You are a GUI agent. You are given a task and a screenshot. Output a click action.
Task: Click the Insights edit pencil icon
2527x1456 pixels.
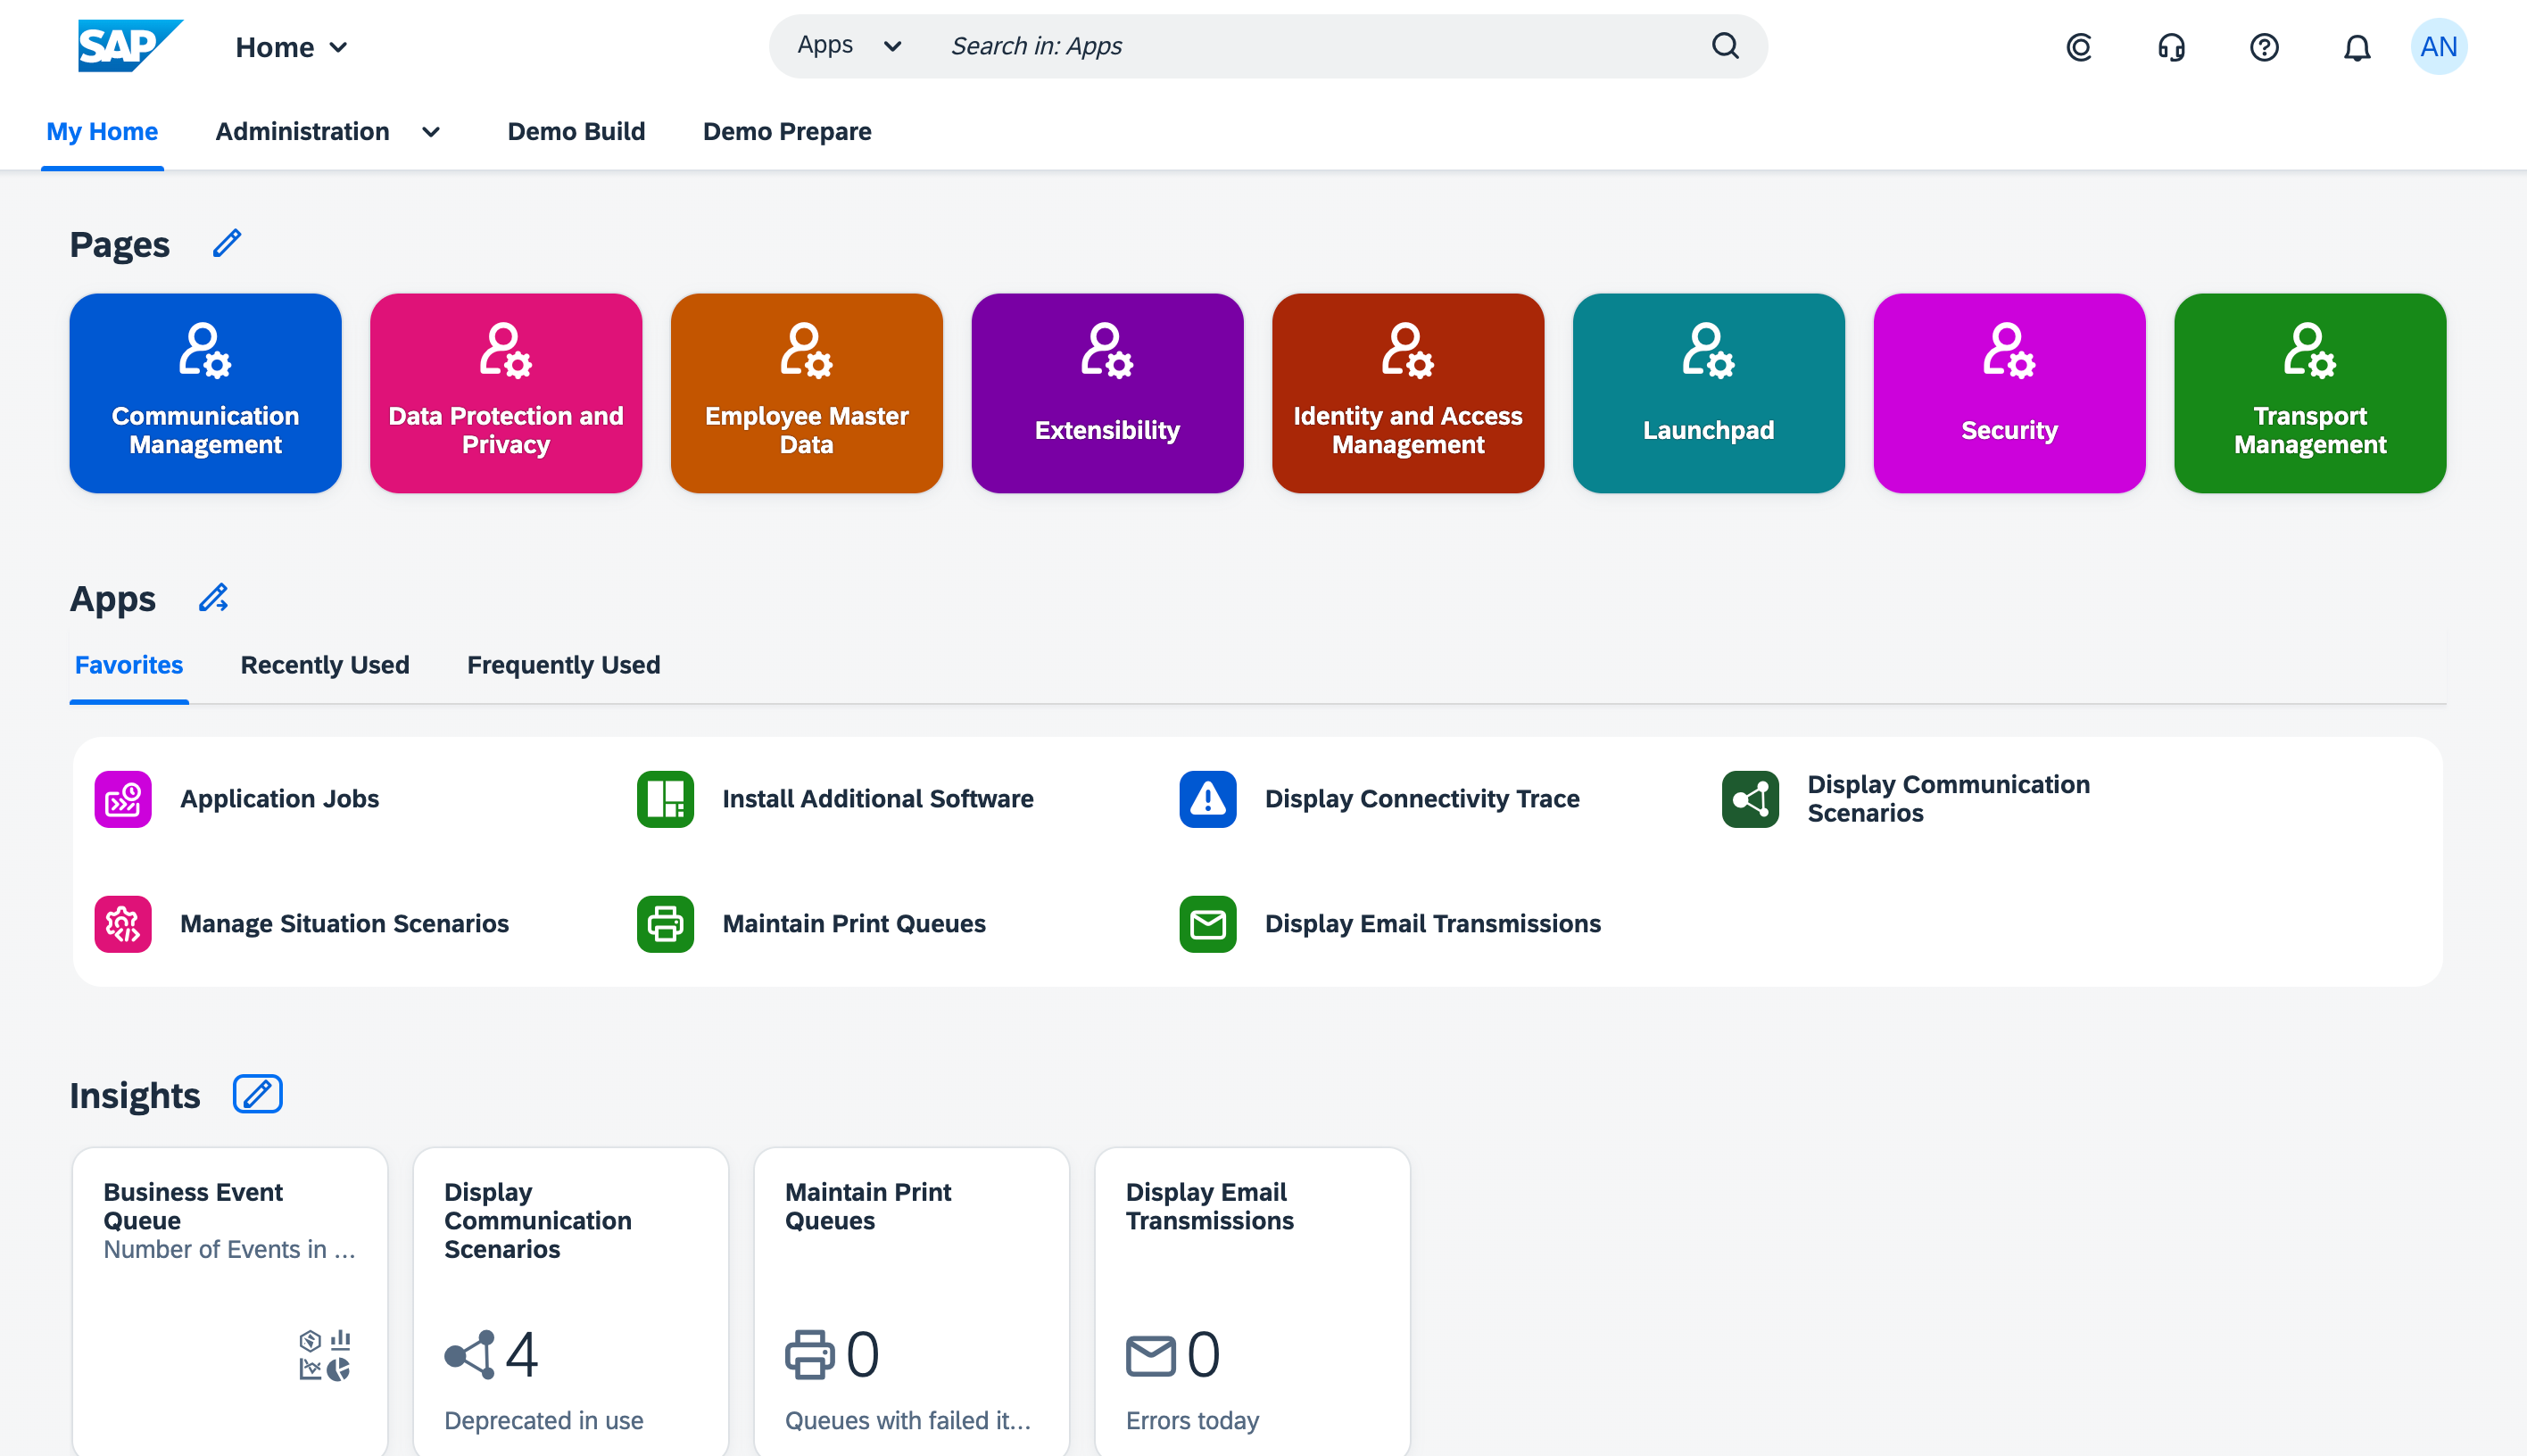[257, 1094]
